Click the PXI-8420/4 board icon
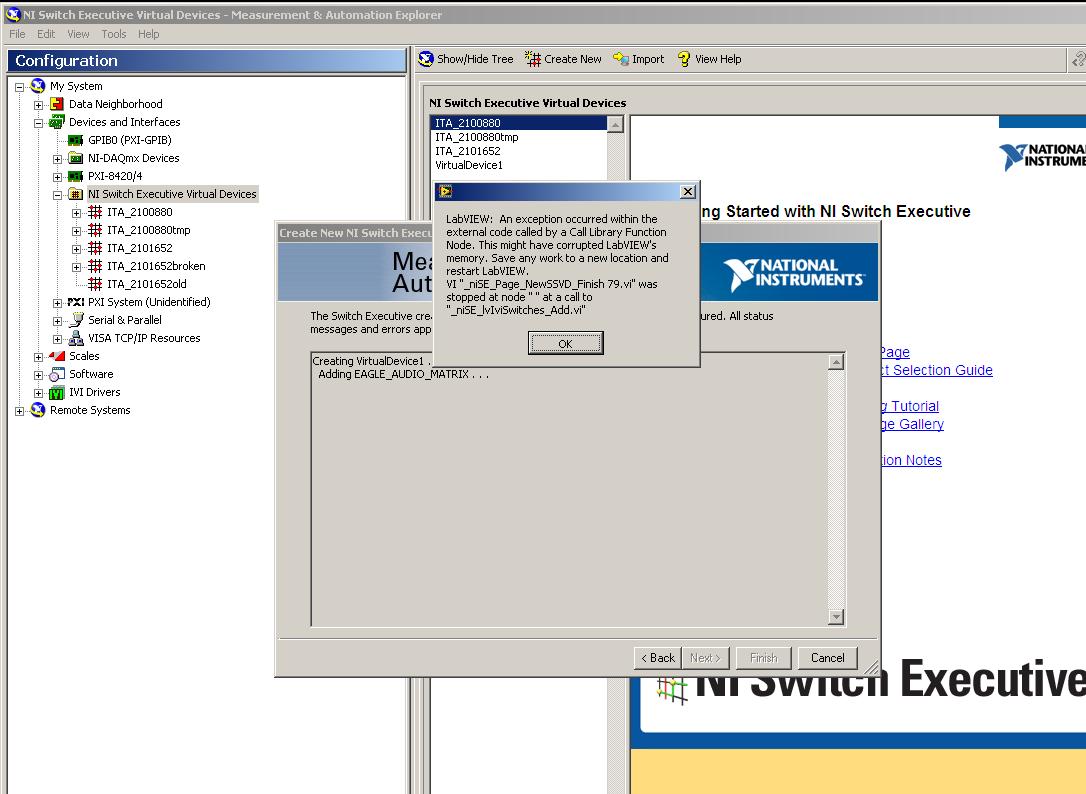The height and width of the screenshot is (794, 1086). pos(75,176)
